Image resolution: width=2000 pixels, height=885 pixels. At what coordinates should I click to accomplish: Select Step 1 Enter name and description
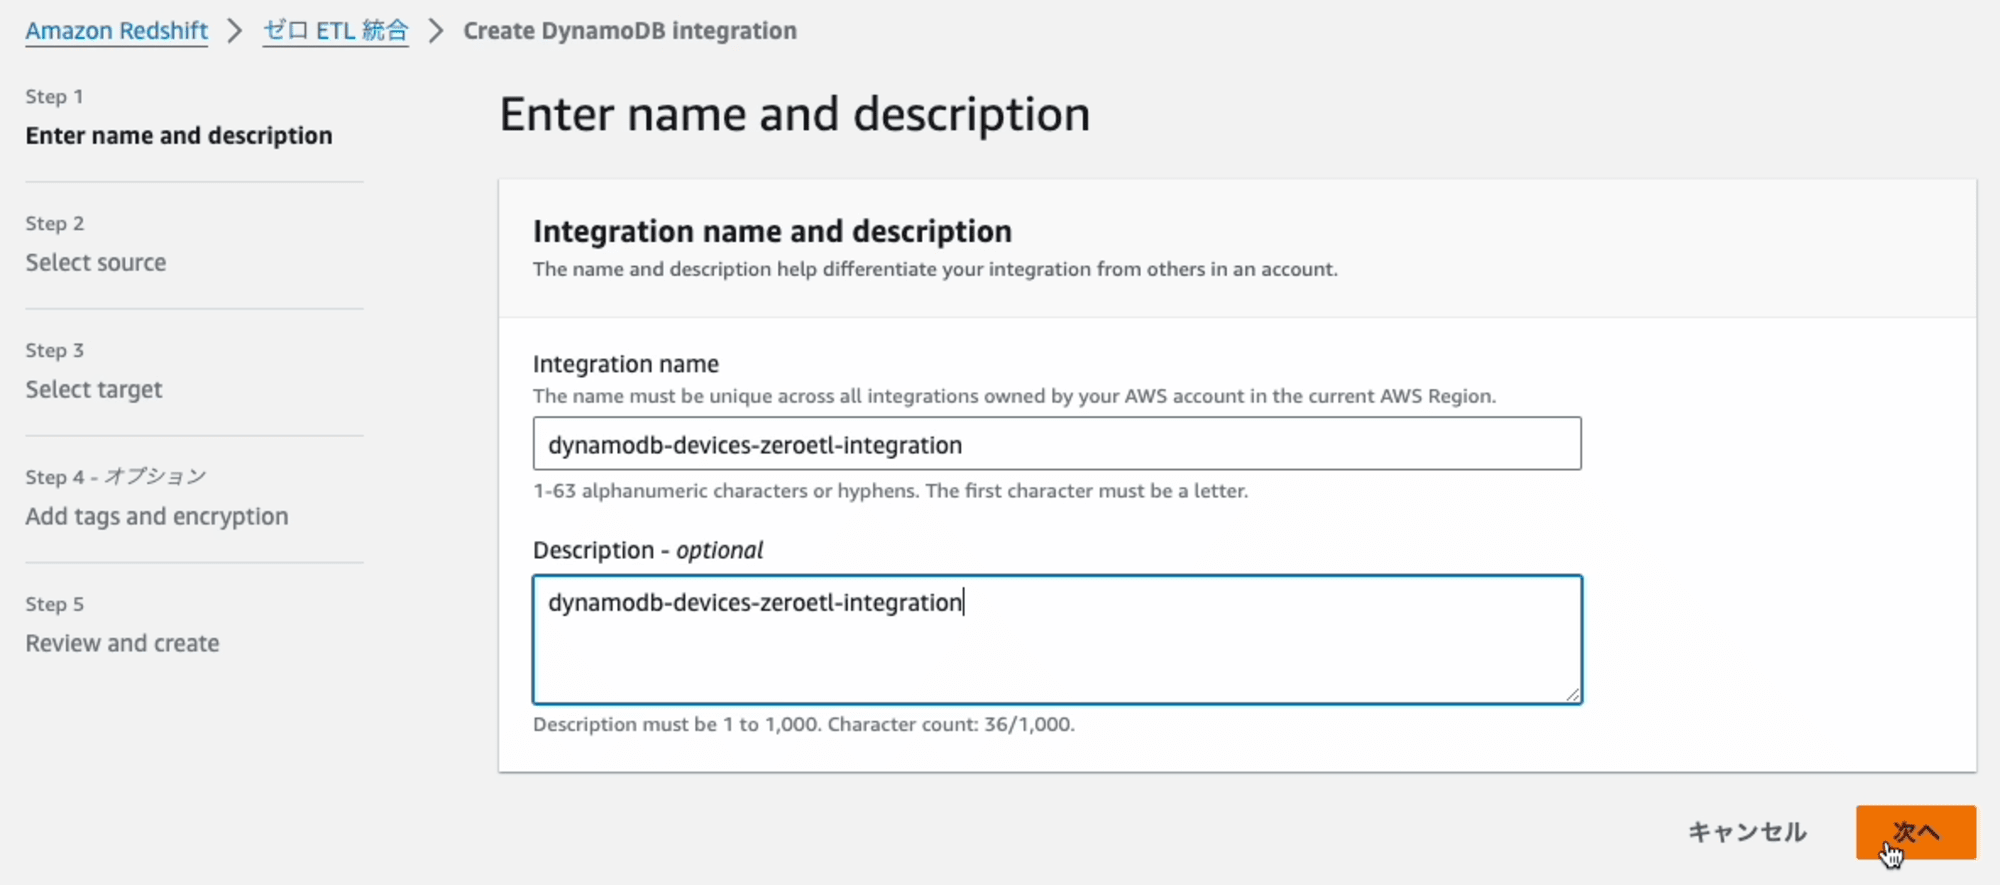[x=179, y=135]
